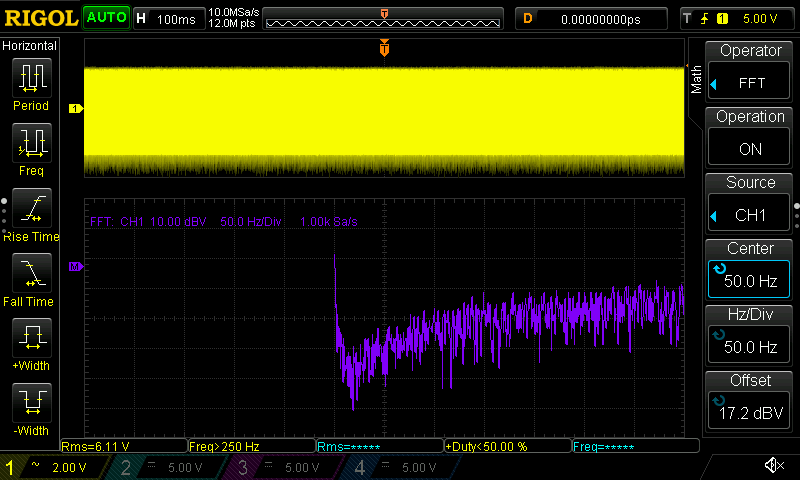The height and width of the screenshot is (480, 800).
Task: Select the Period measurement icon
Action: [30, 80]
